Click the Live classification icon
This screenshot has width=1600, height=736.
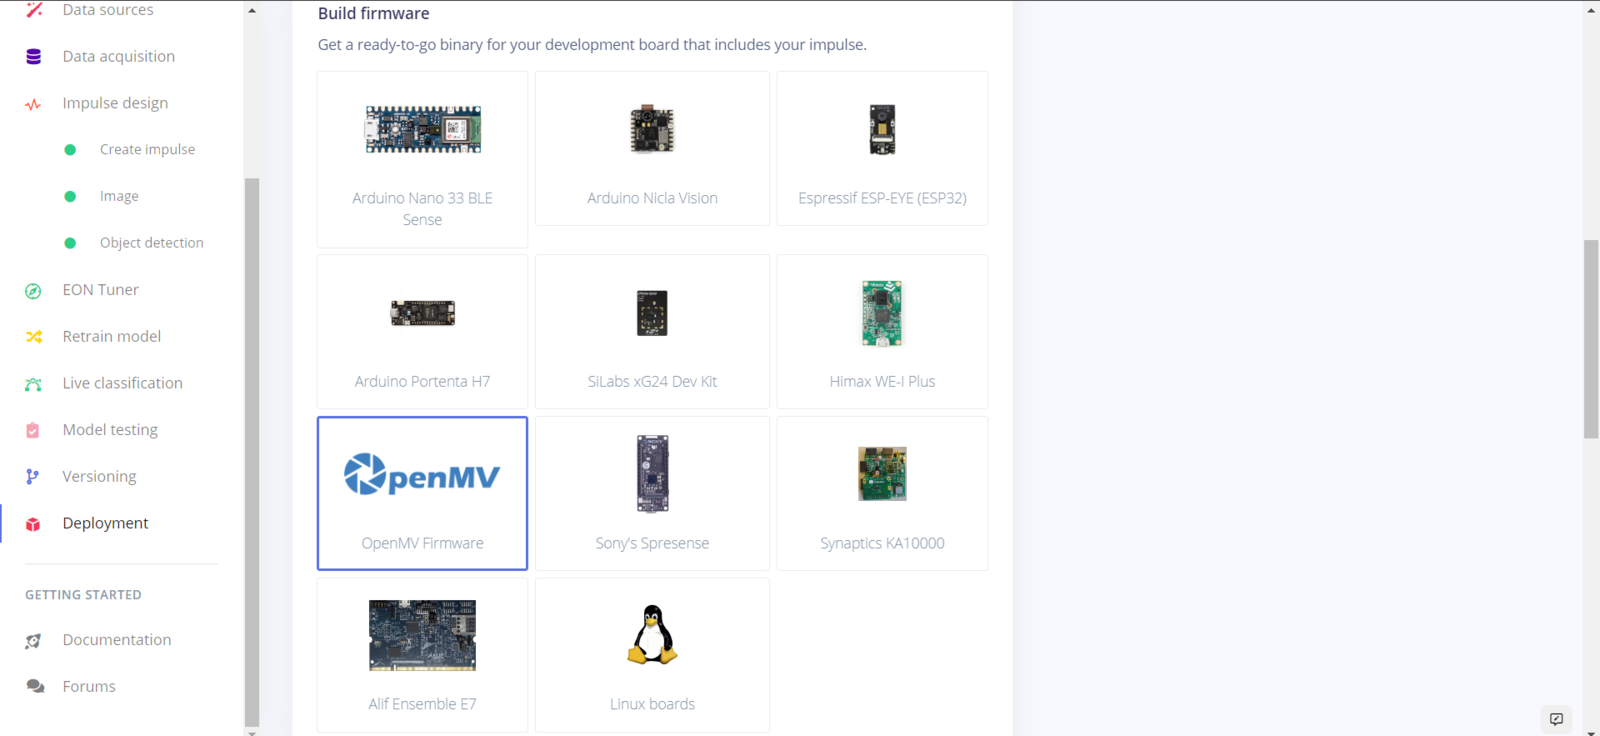[33, 384]
